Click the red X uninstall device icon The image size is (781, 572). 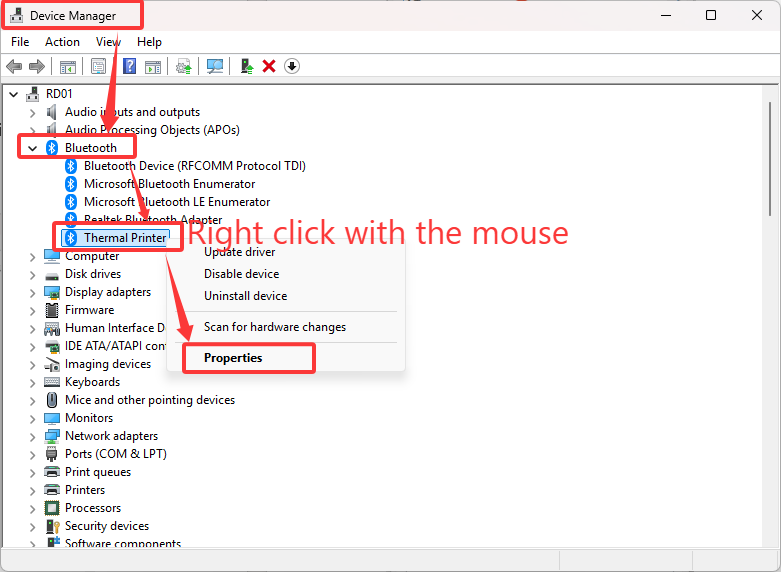(269, 66)
